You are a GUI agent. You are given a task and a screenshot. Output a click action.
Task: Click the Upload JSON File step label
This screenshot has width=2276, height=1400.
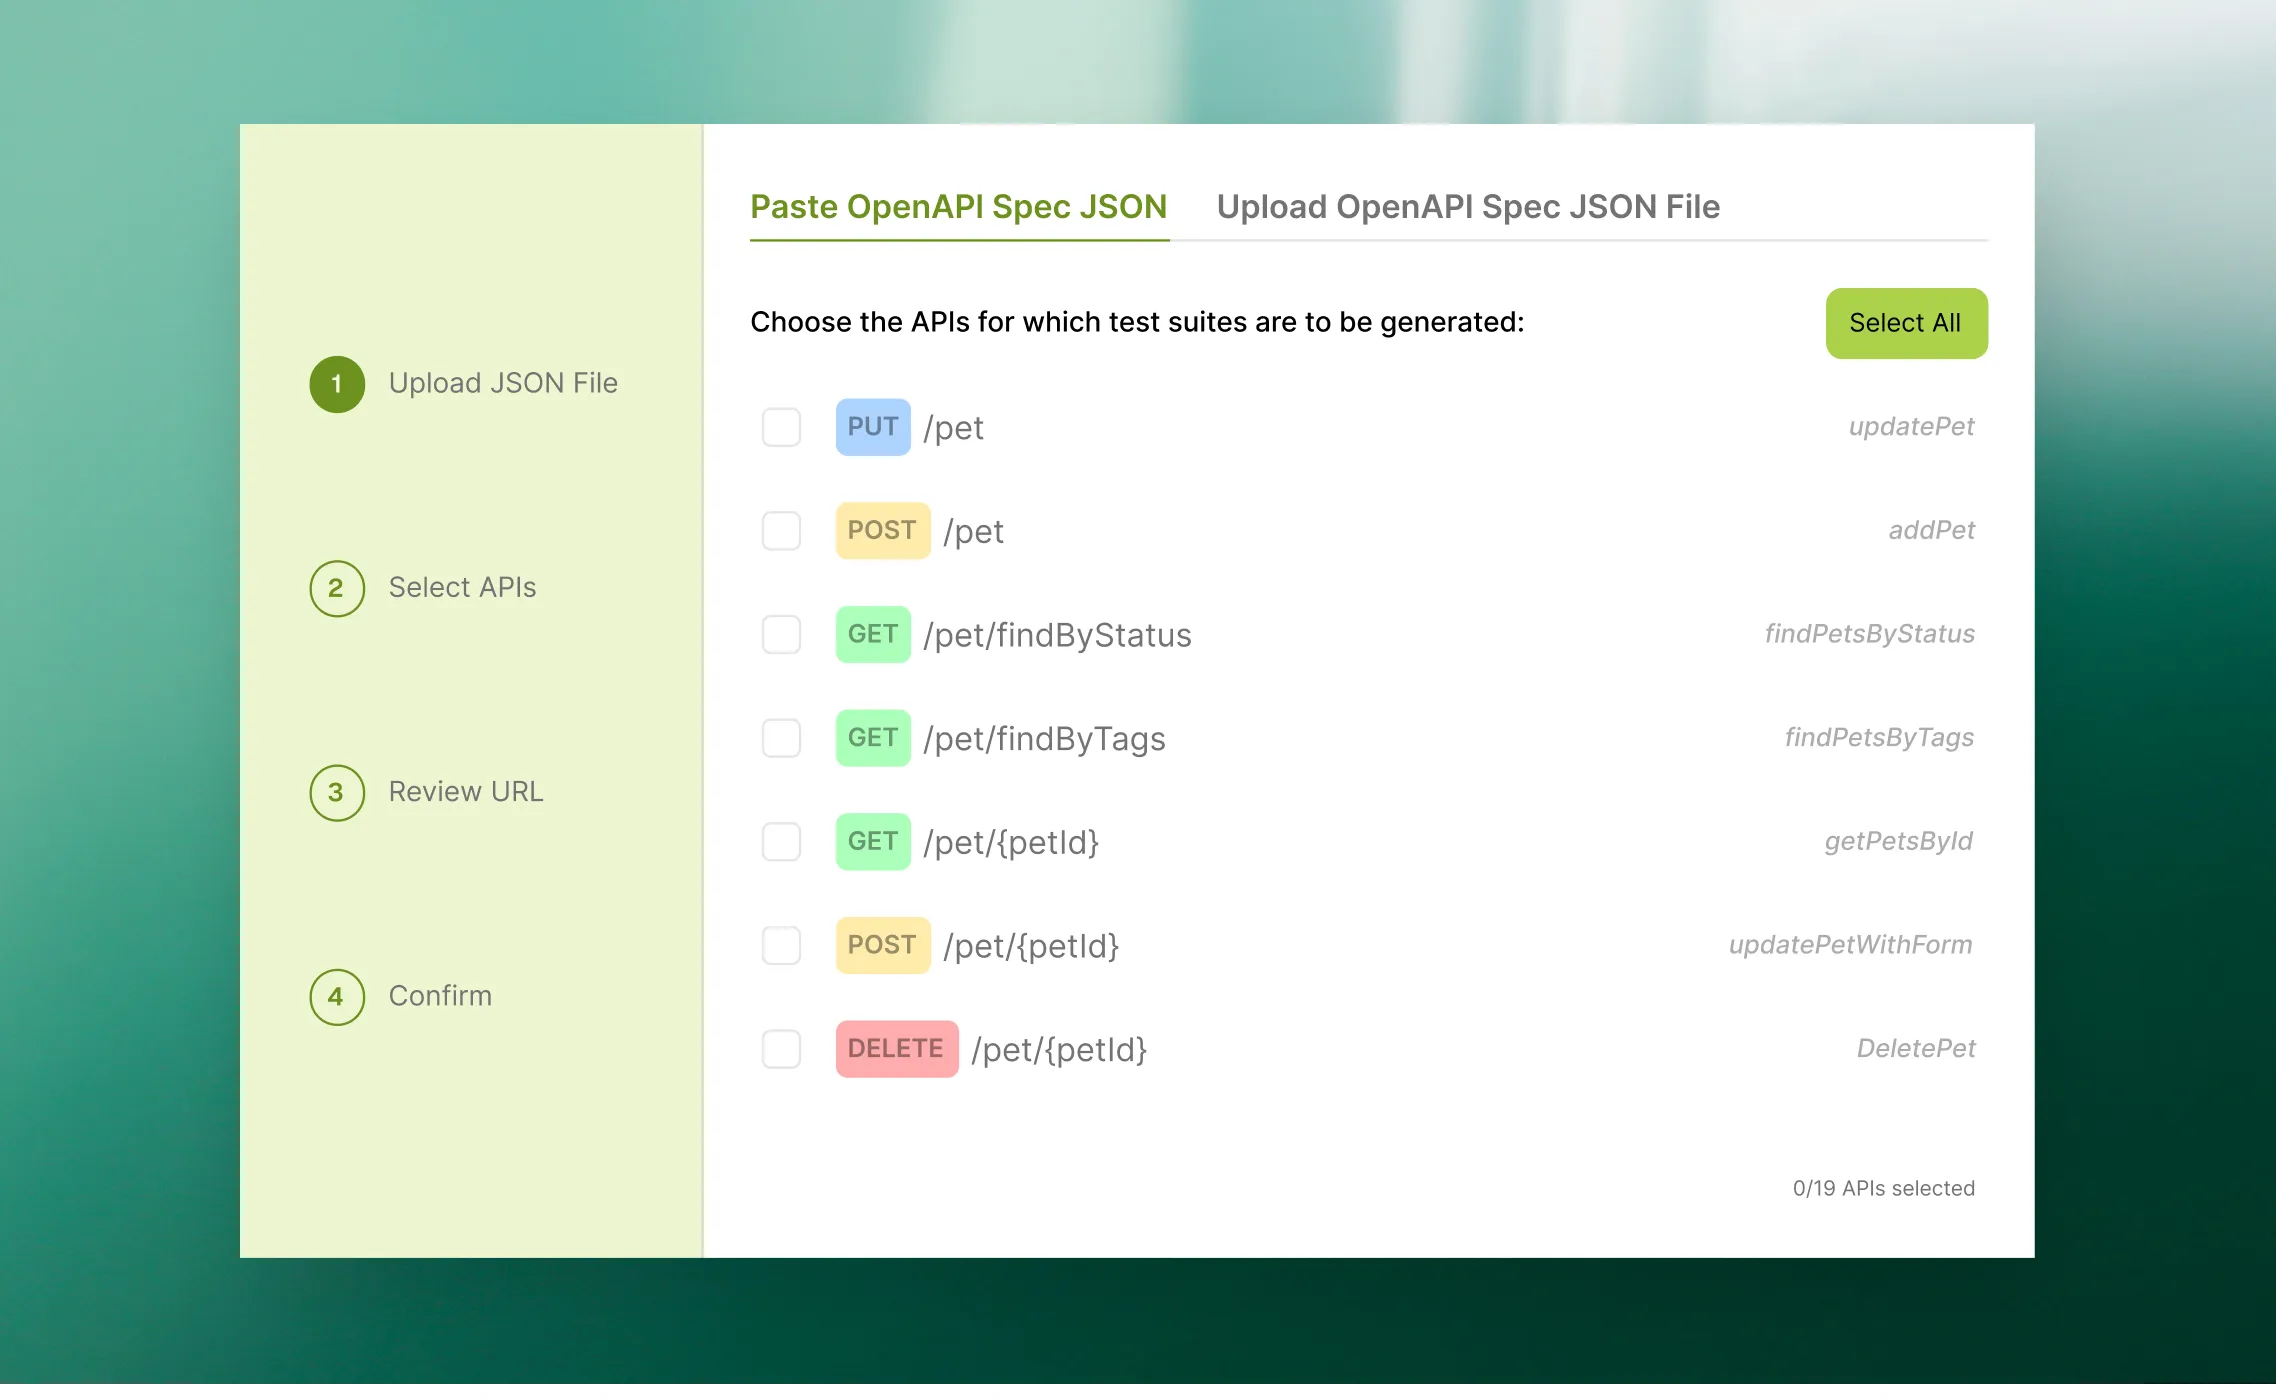pyautogui.click(x=503, y=383)
